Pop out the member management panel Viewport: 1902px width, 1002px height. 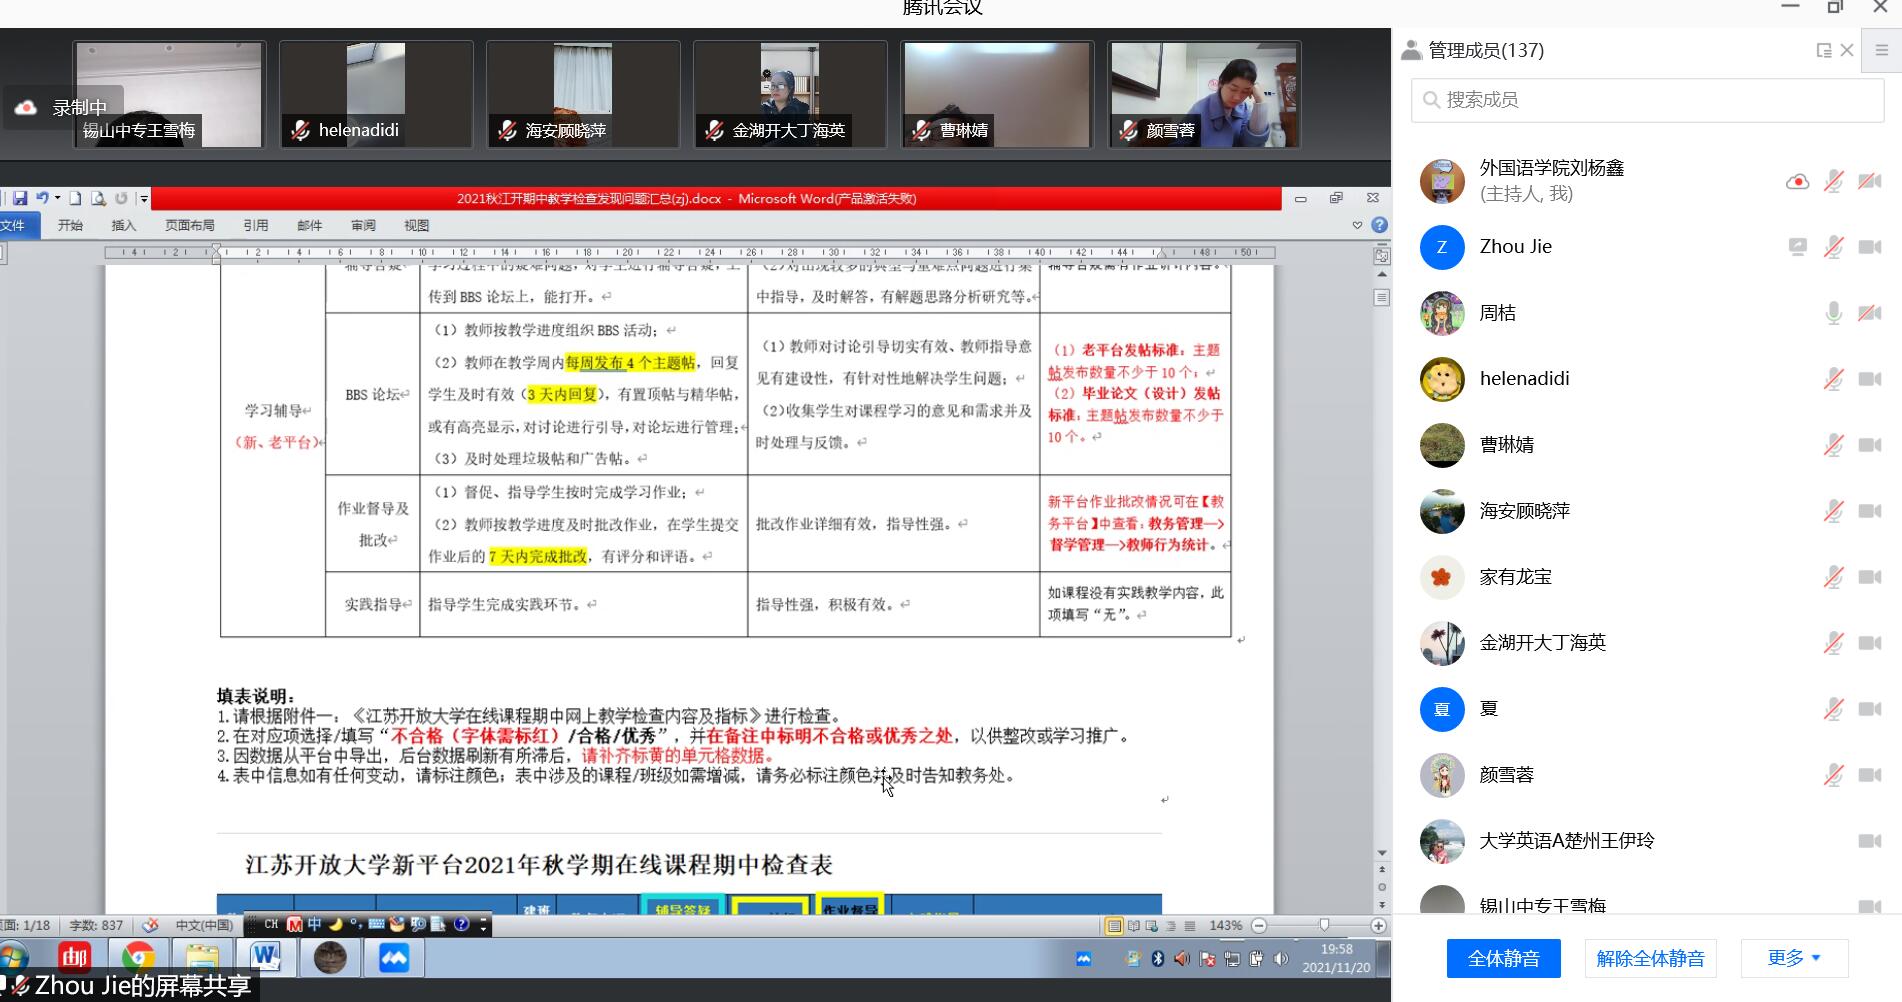pos(1823,51)
